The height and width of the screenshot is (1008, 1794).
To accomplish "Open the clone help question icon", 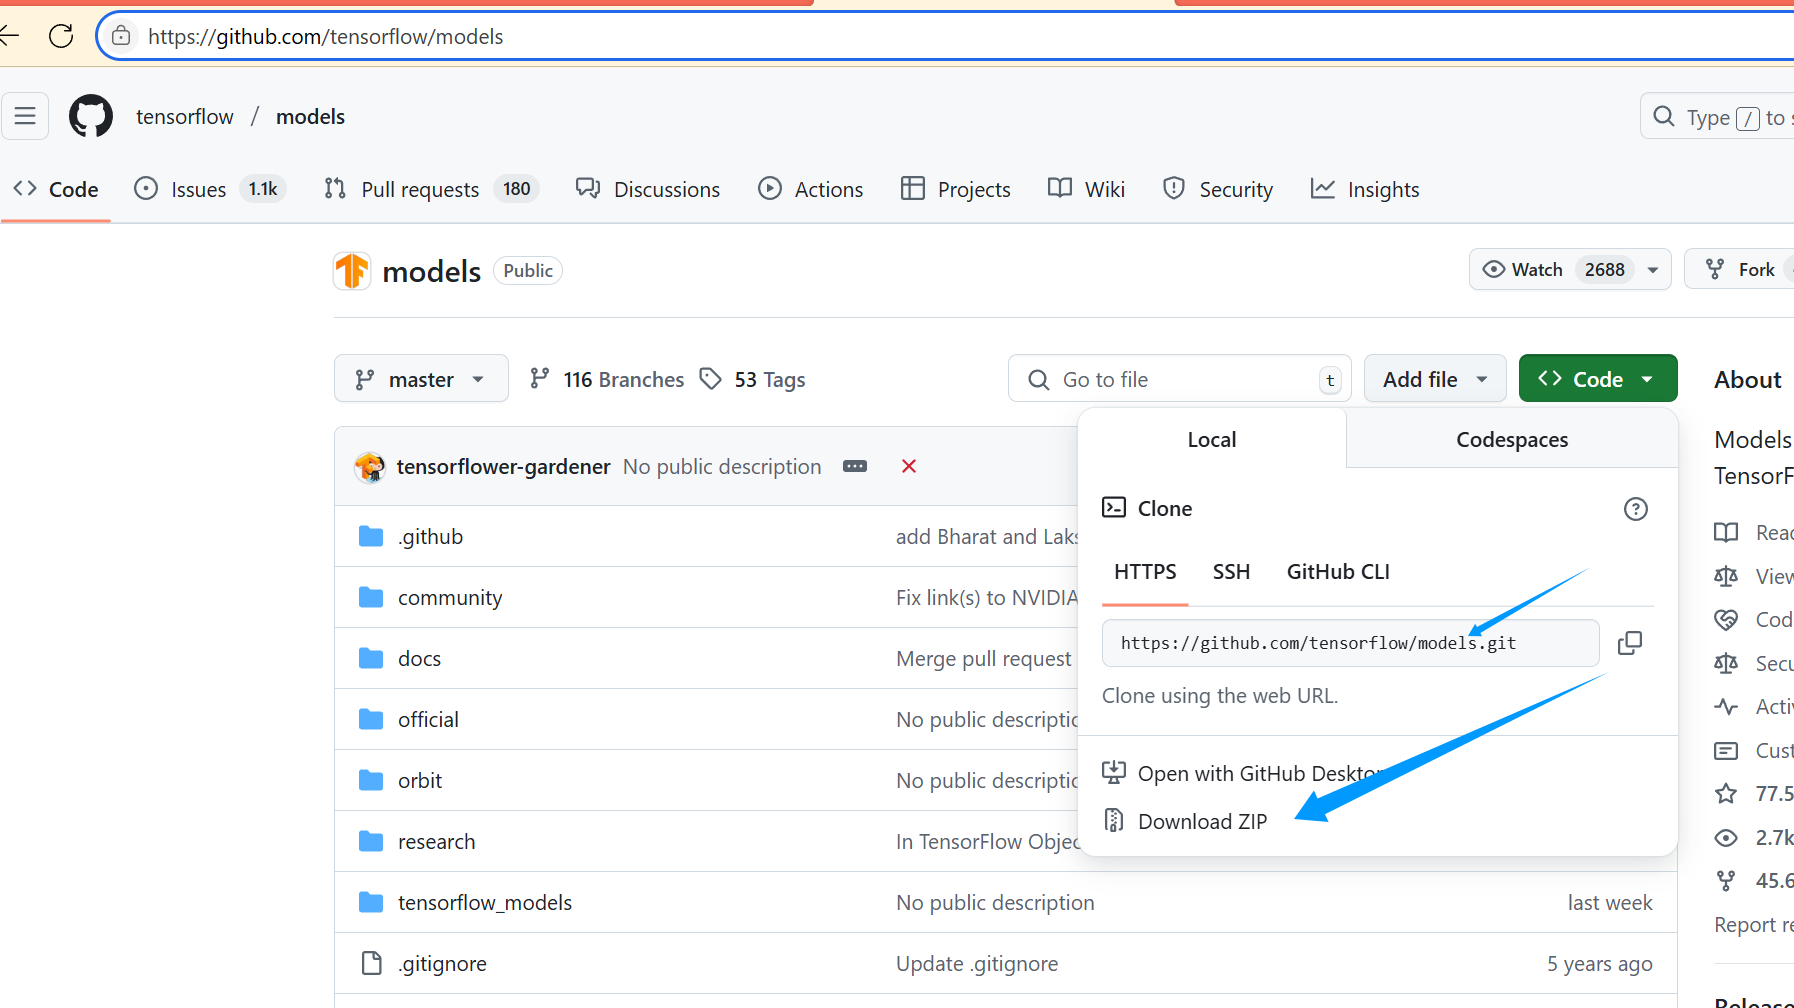I will [x=1636, y=509].
